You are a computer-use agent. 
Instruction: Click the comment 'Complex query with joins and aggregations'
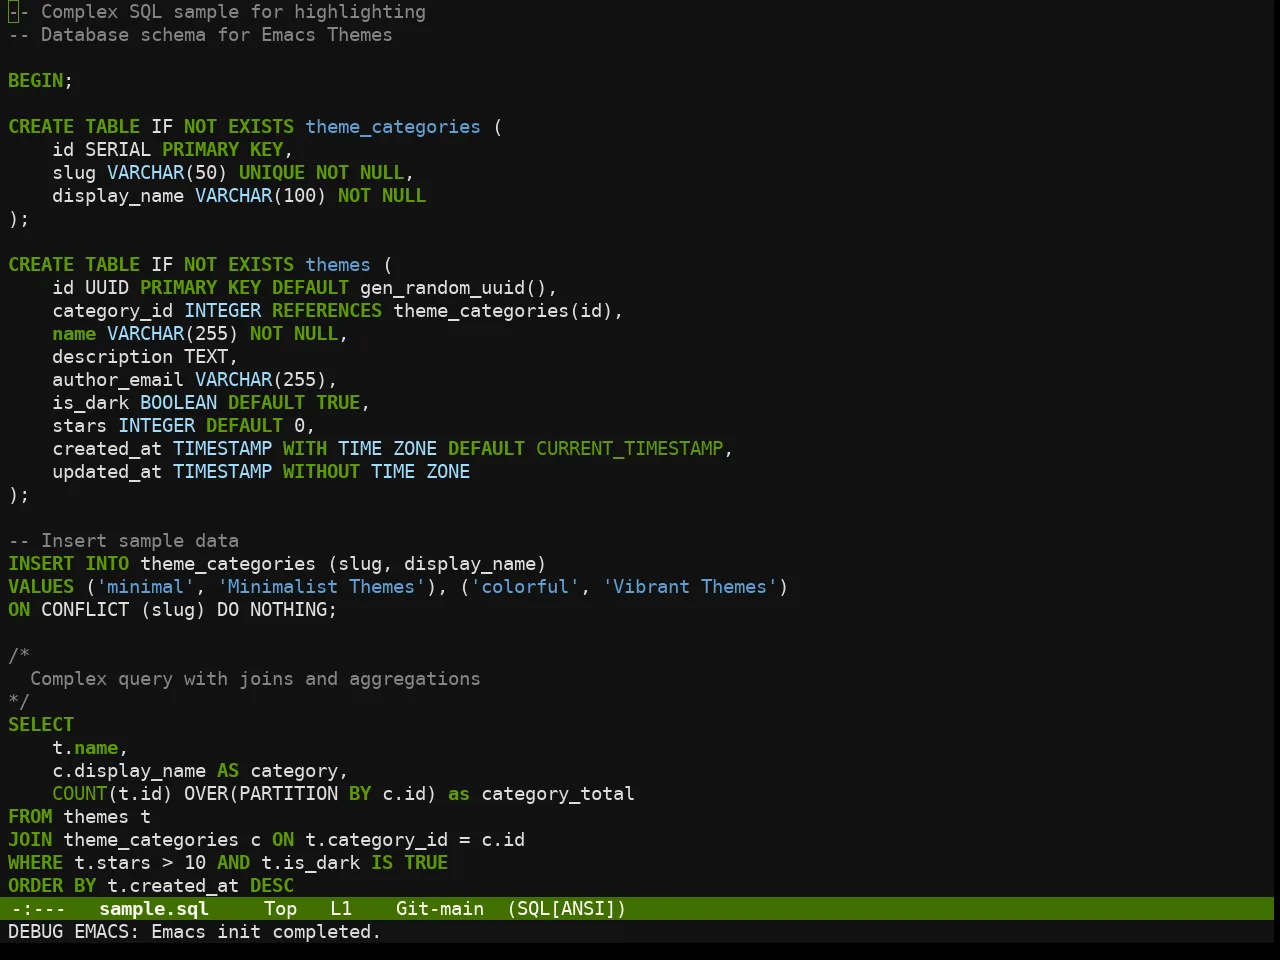click(256, 679)
